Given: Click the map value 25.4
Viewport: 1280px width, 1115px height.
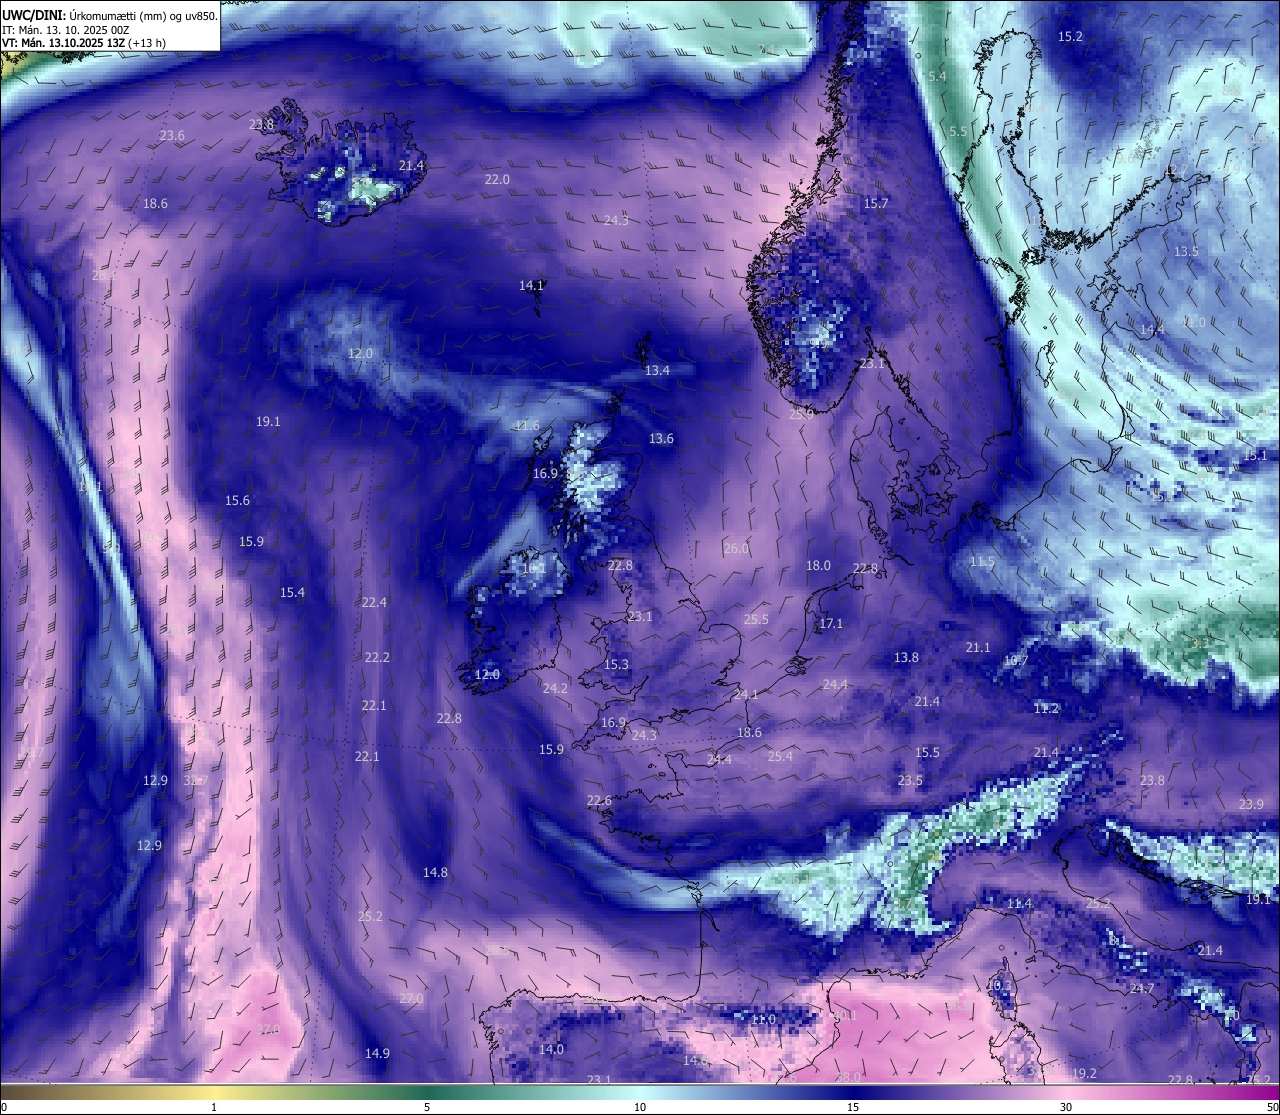Looking at the screenshot, I should pos(780,757).
